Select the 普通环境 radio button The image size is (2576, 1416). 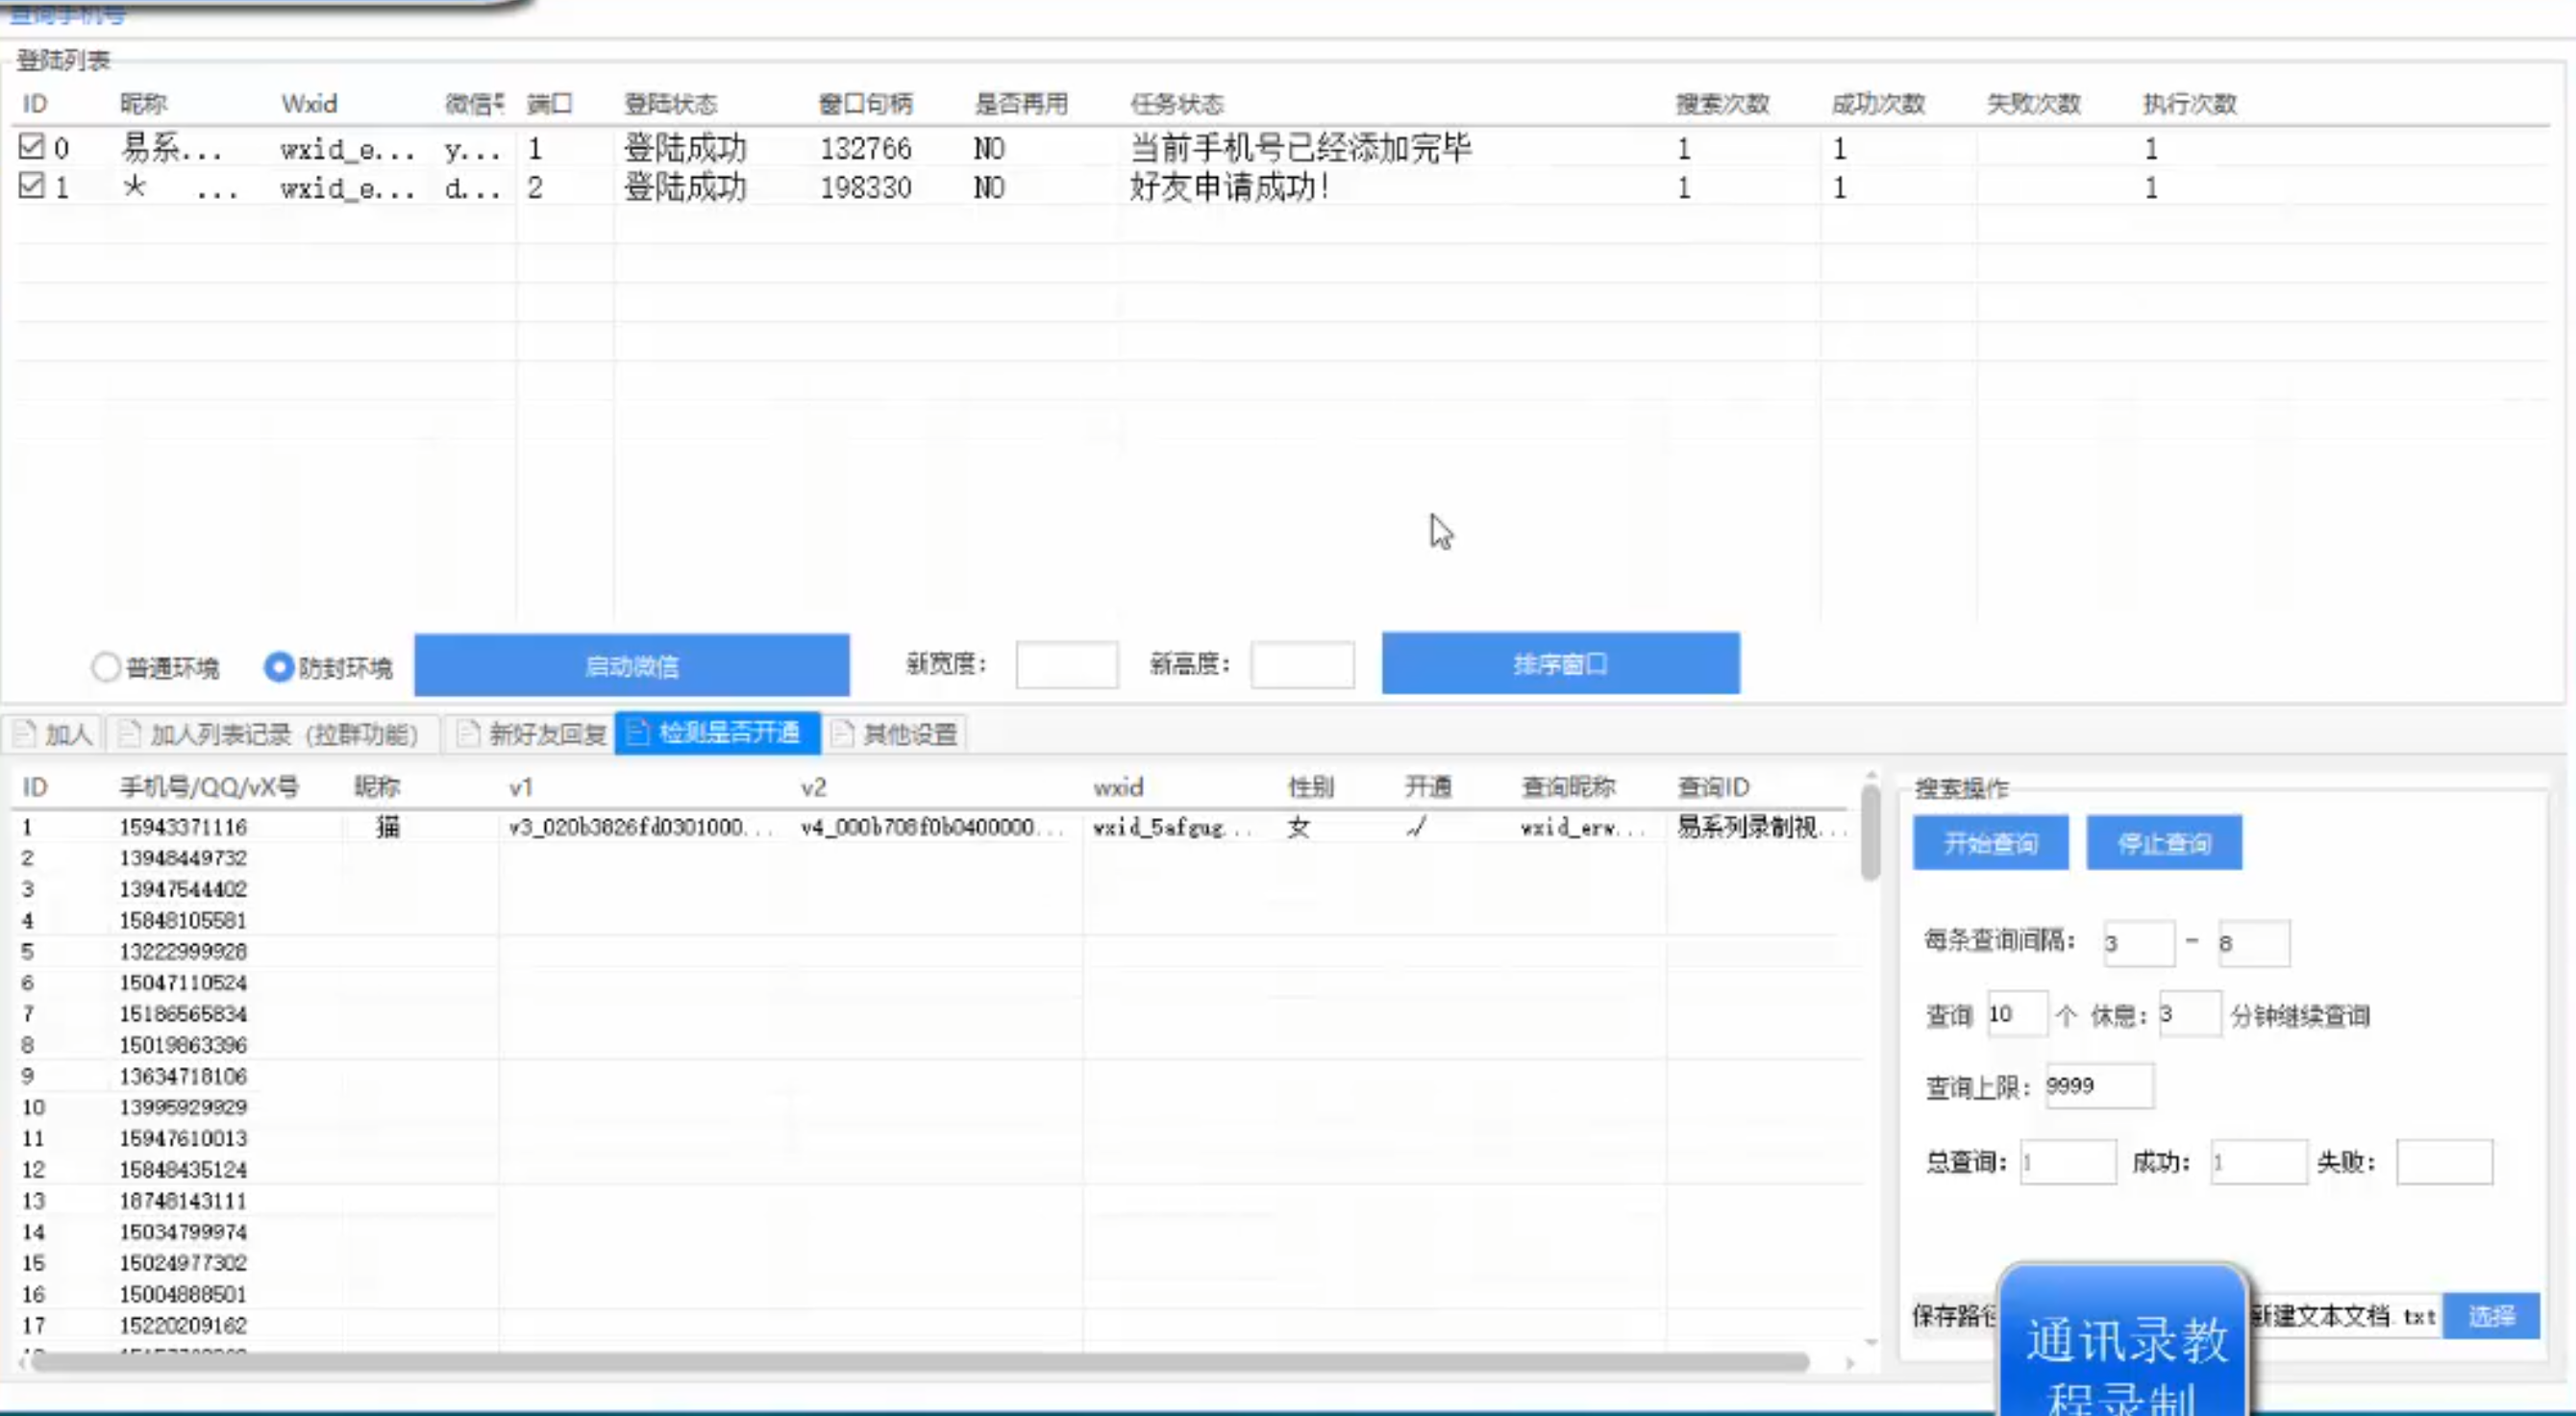(105, 667)
